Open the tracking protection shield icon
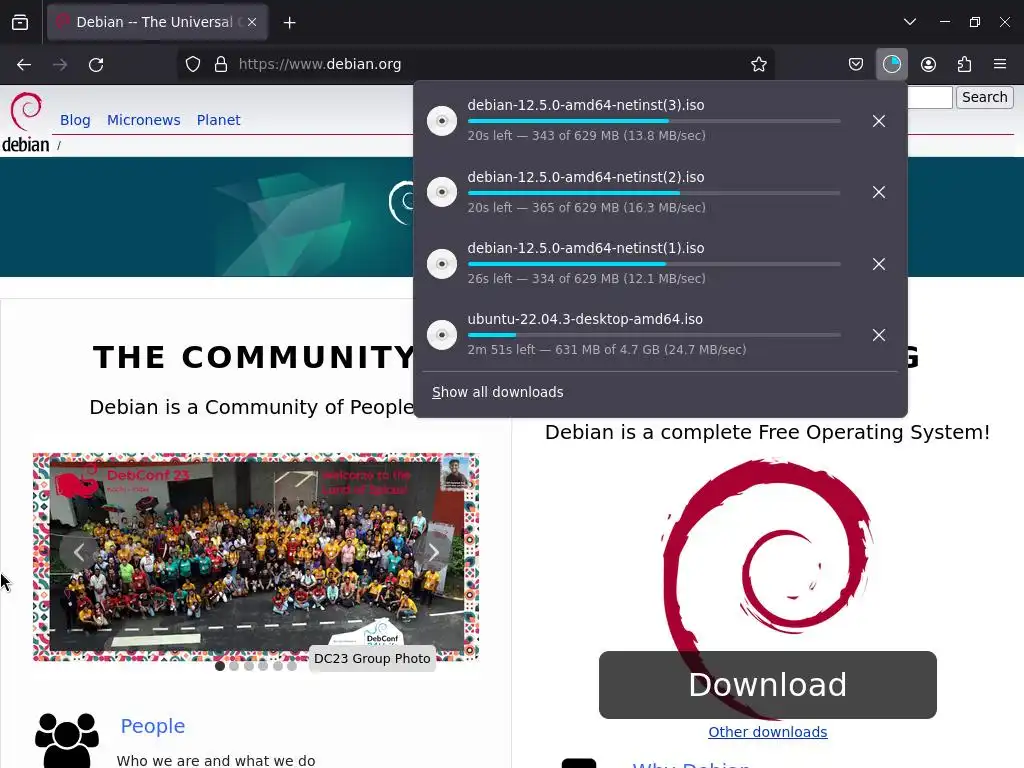This screenshot has height=768, width=1024. 193,64
